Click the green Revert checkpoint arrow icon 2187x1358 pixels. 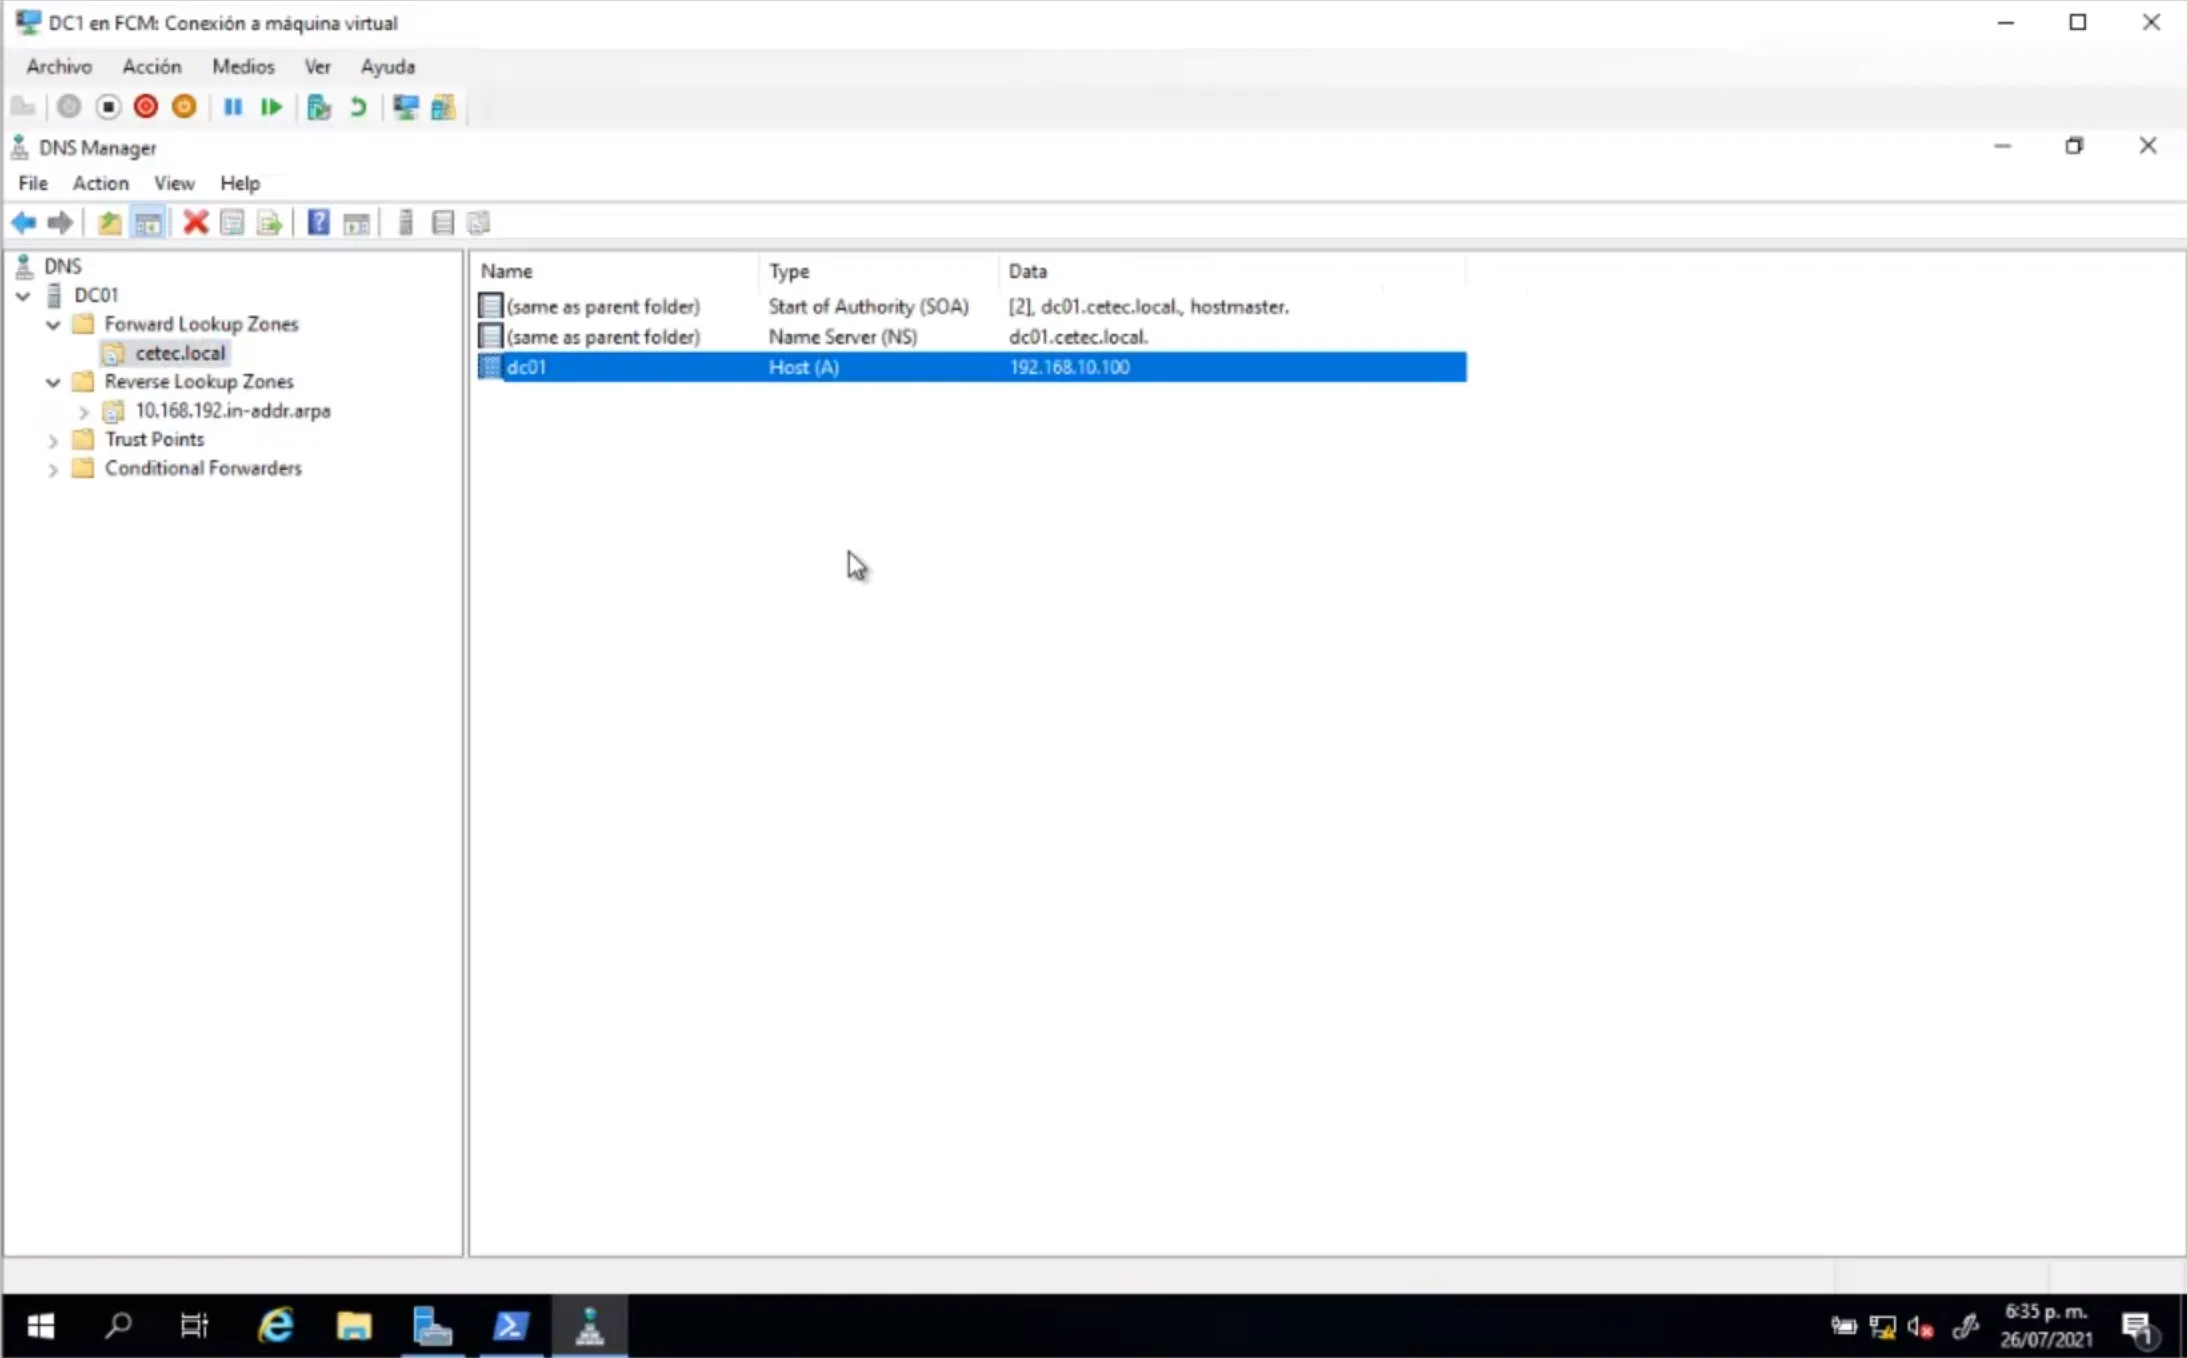pos(358,107)
